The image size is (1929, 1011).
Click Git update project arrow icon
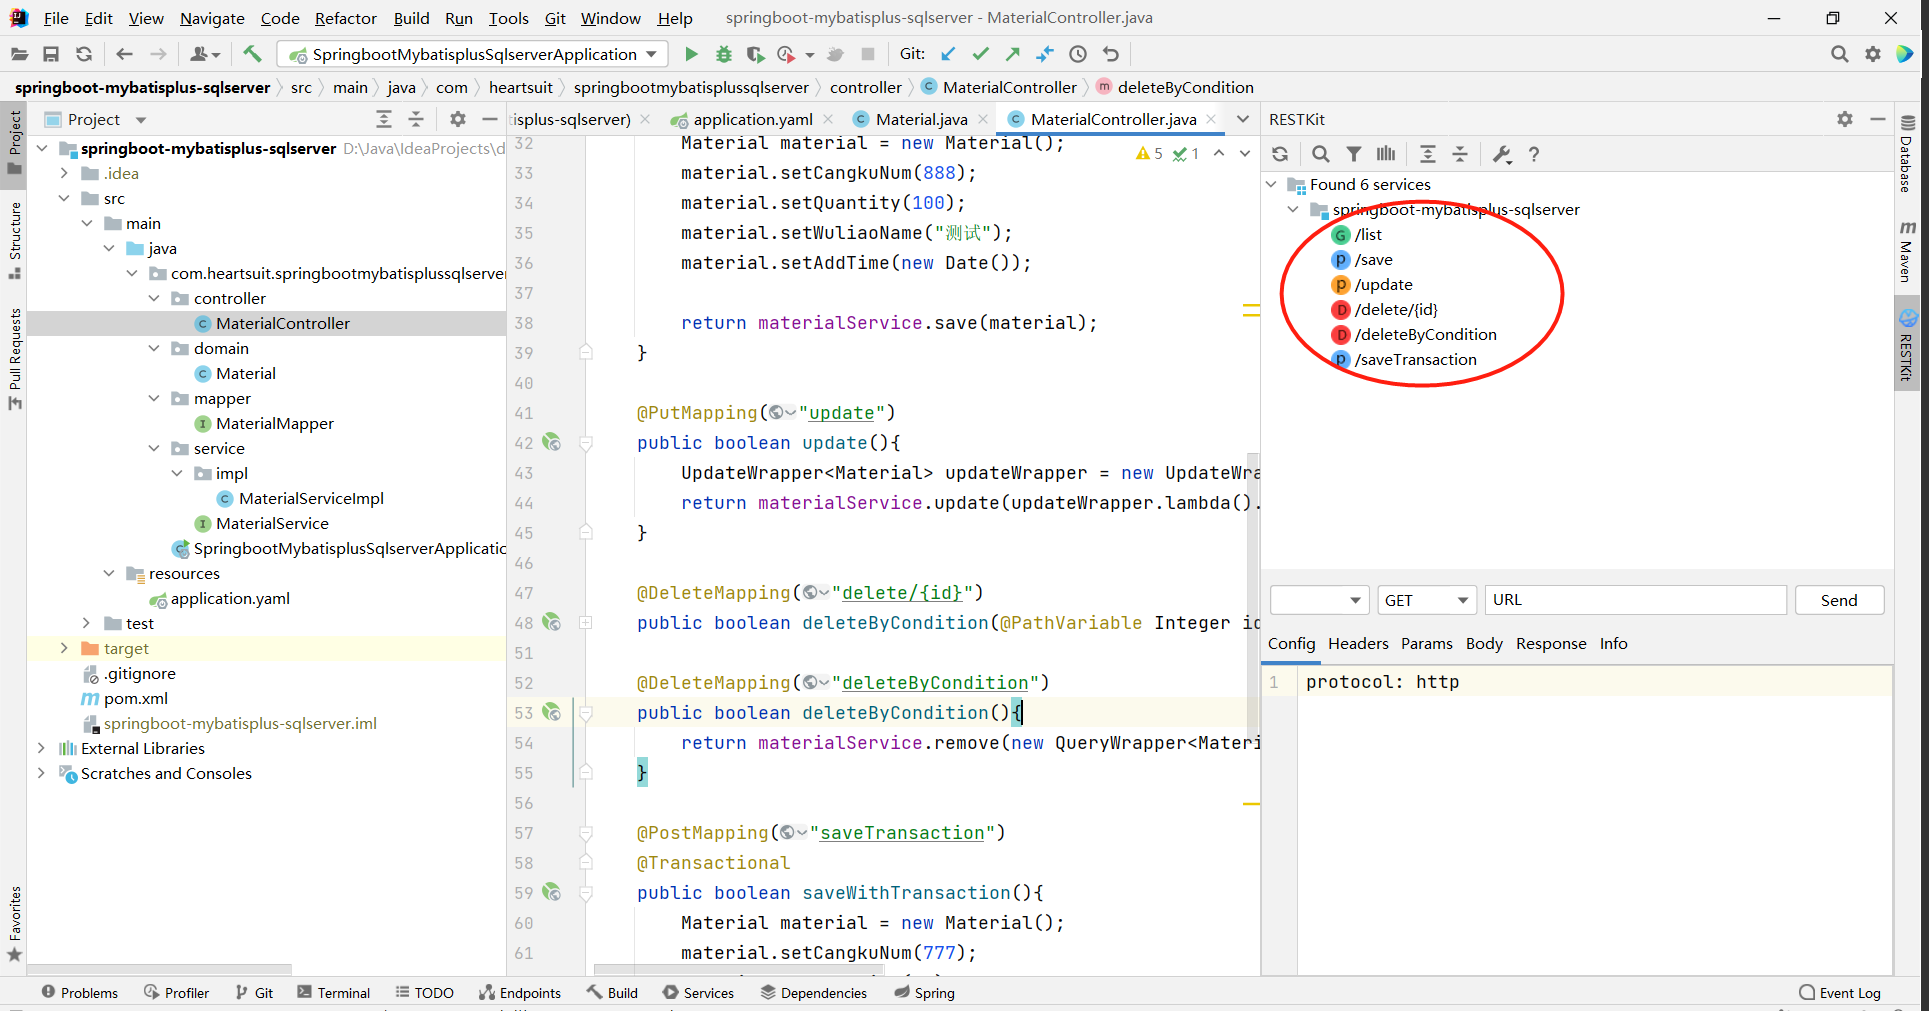coord(948,54)
